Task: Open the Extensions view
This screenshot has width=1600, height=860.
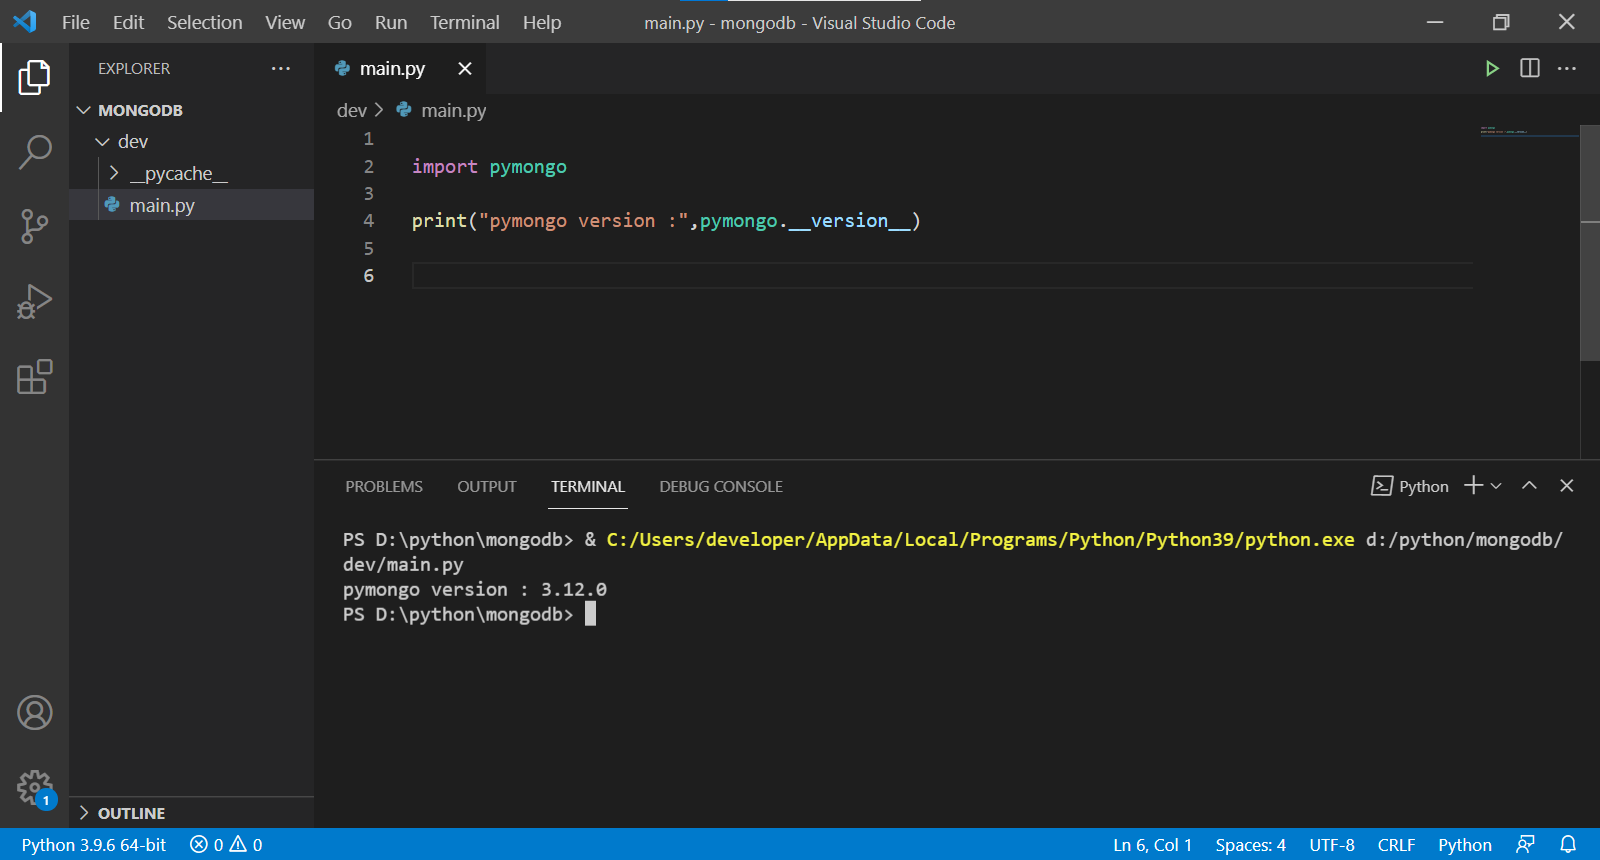Action: [34, 377]
